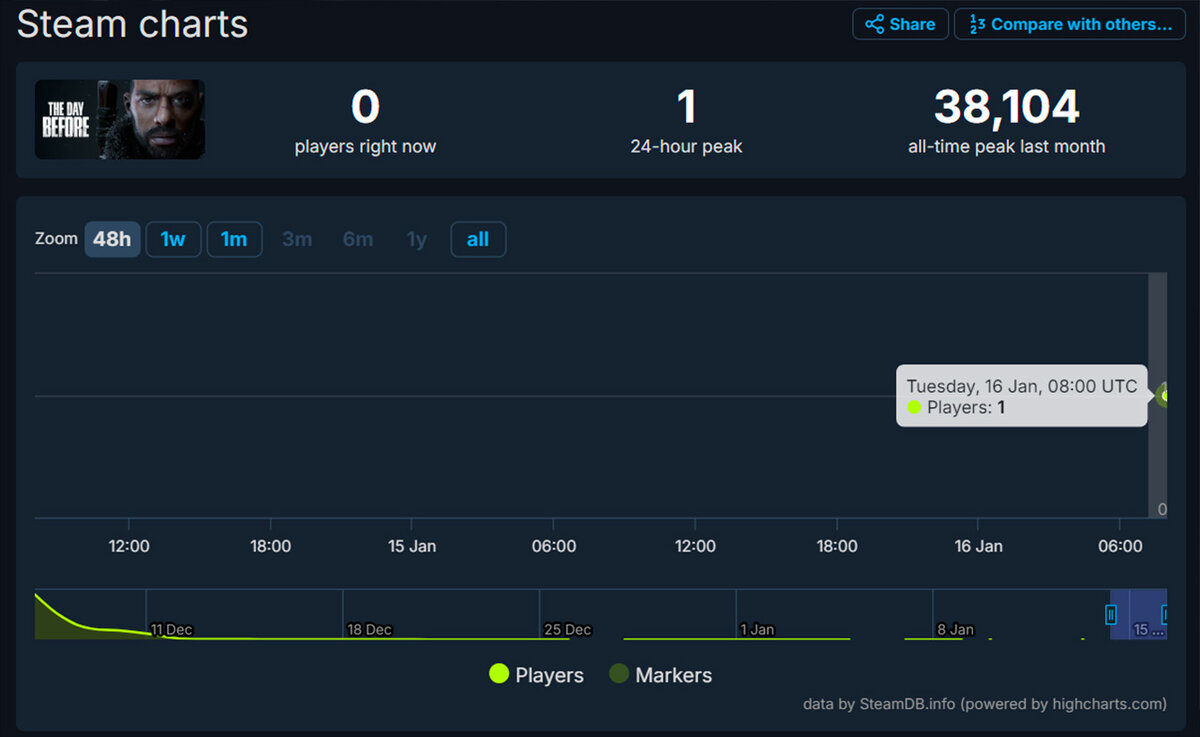Click the tooltip date text
Screen dimensions: 1200x737
click(1022, 386)
